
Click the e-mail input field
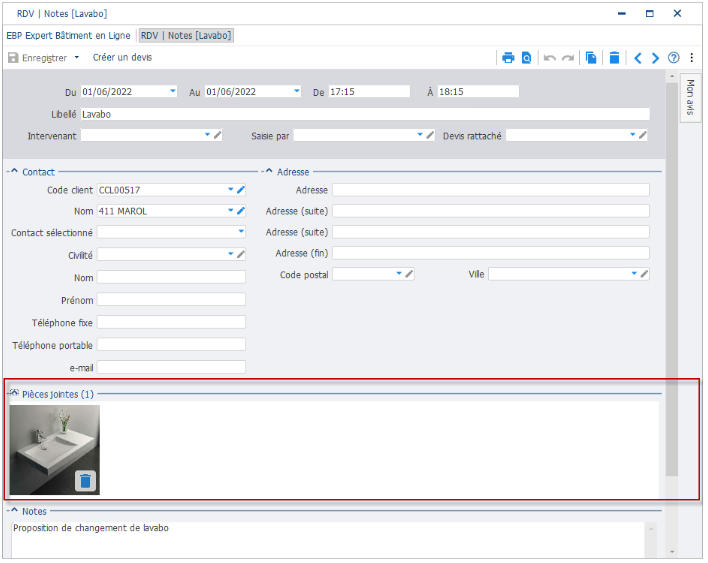[x=172, y=367]
